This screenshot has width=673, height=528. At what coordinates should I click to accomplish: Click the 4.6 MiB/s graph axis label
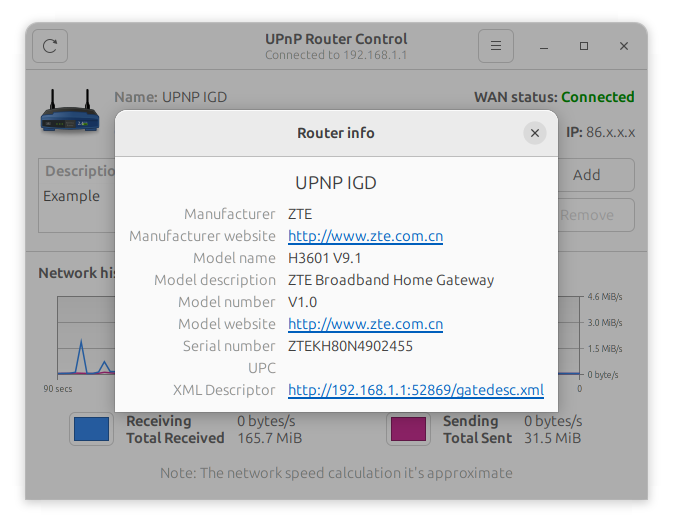click(x=605, y=297)
